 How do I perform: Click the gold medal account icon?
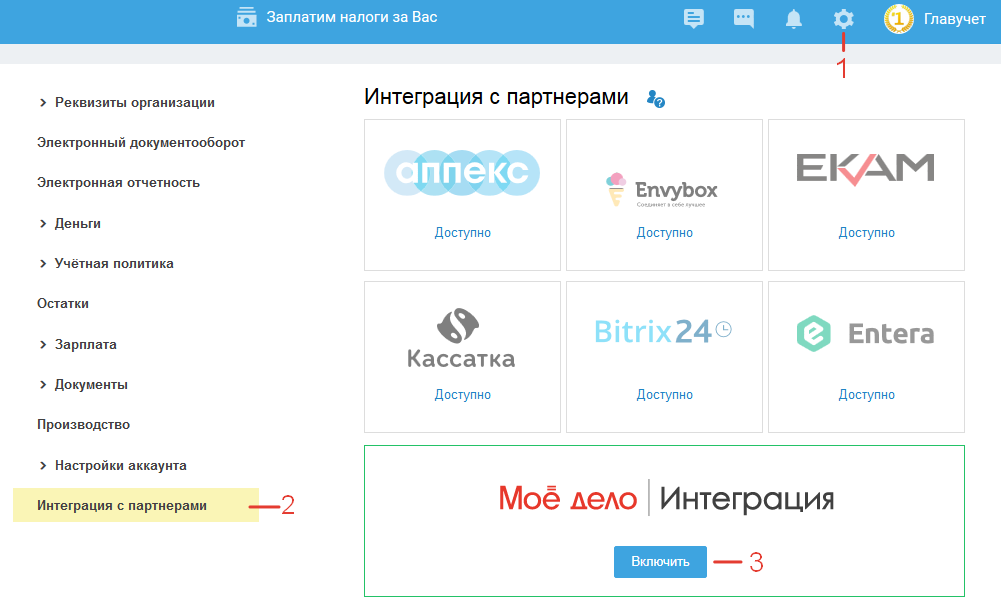[898, 19]
